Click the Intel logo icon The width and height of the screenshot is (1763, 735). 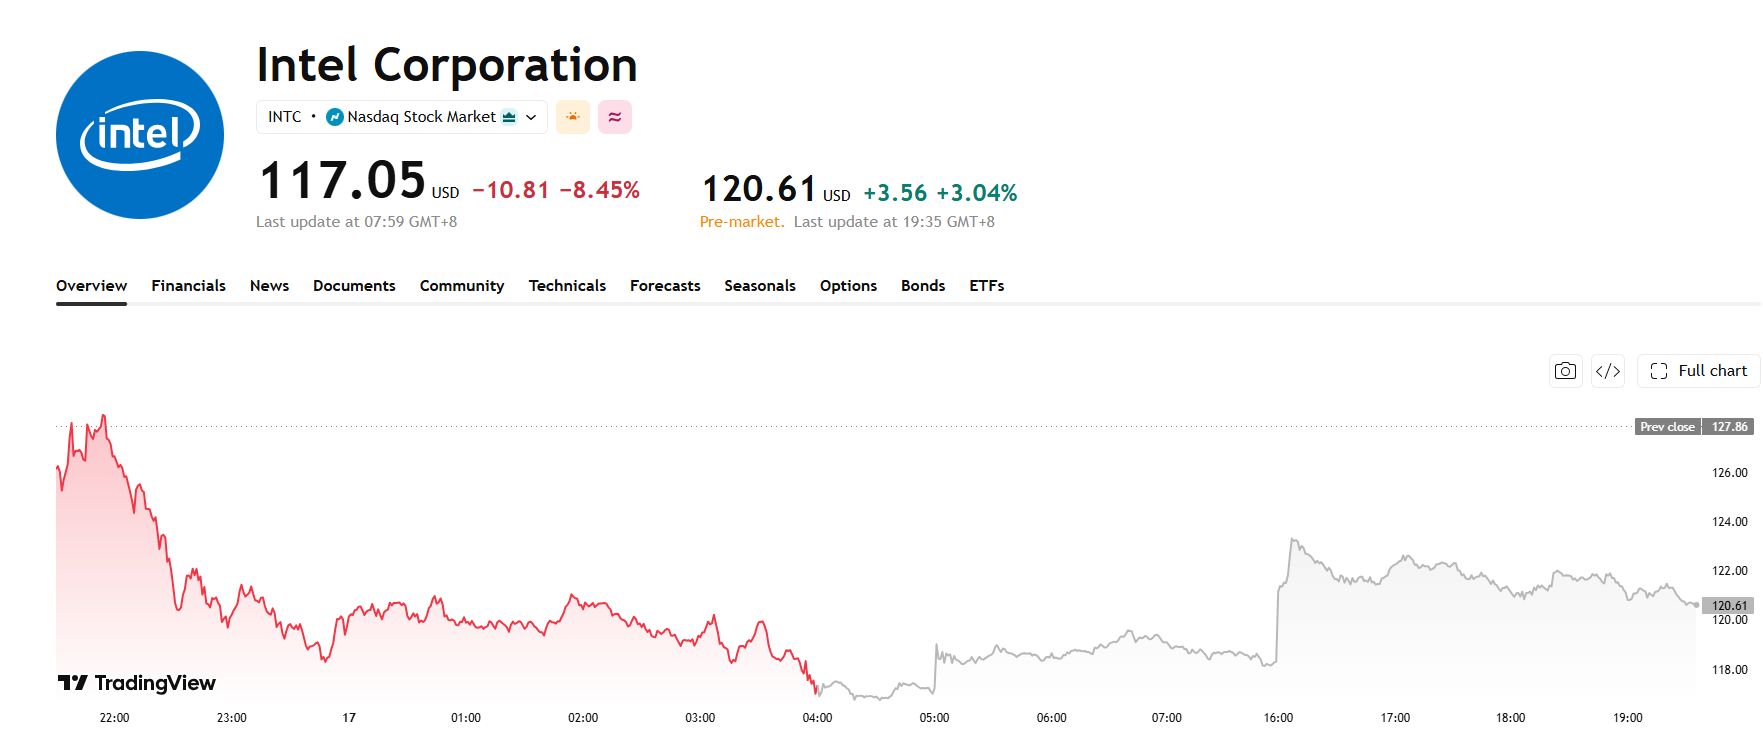(x=140, y=135)
